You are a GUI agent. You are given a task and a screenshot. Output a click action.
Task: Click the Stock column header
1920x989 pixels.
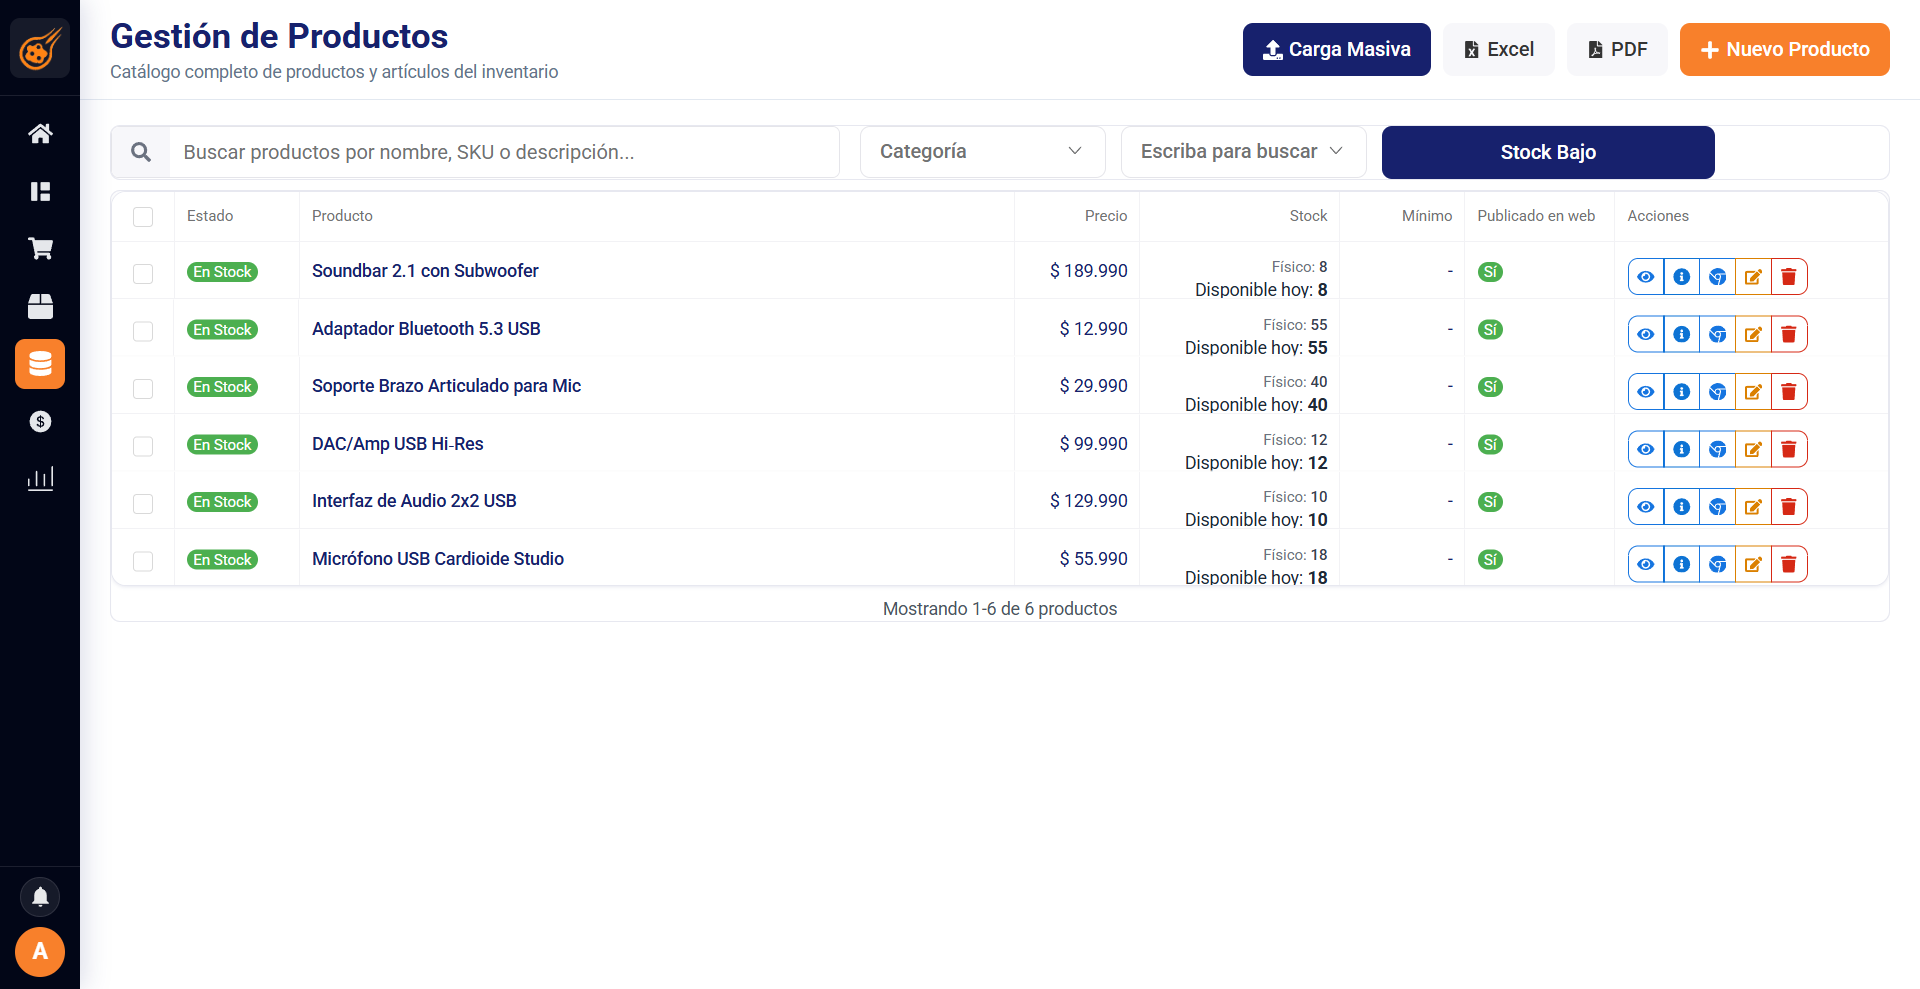tap(1307, 216)
